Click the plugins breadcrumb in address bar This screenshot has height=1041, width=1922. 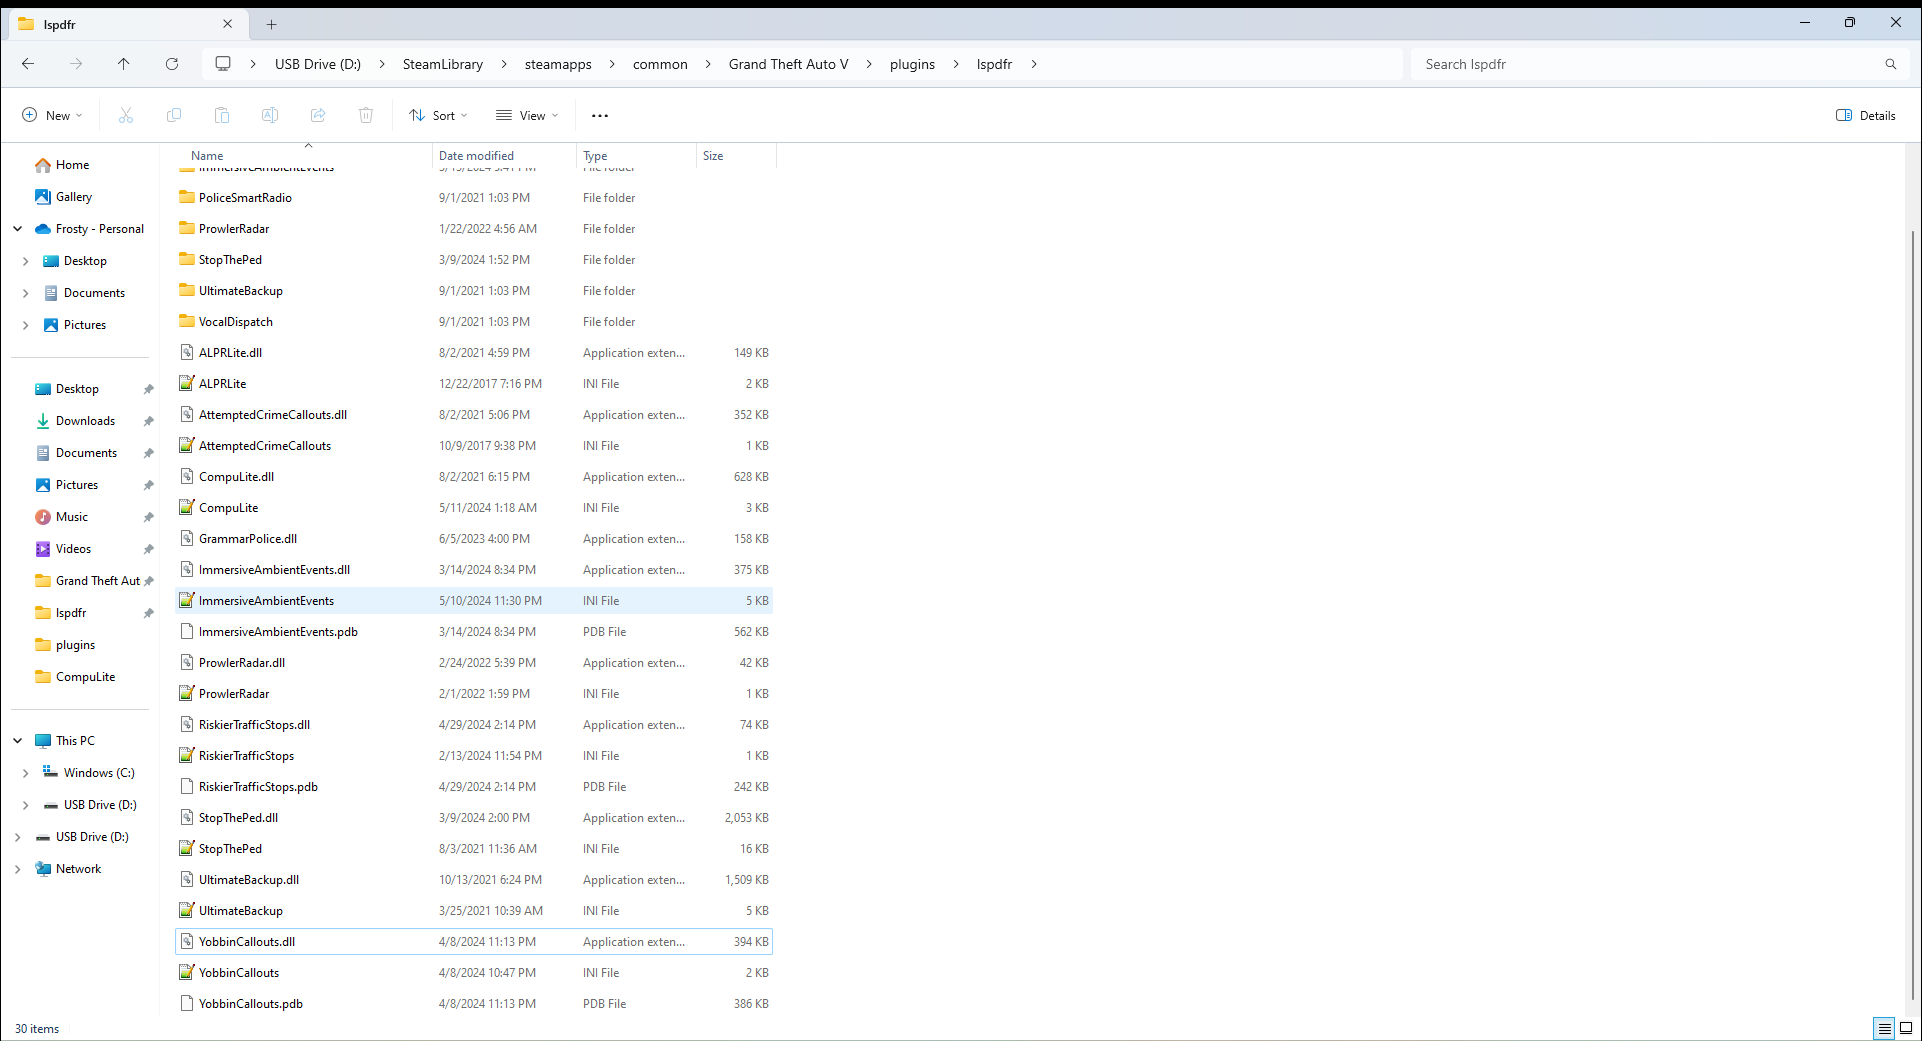coord(912,64)
